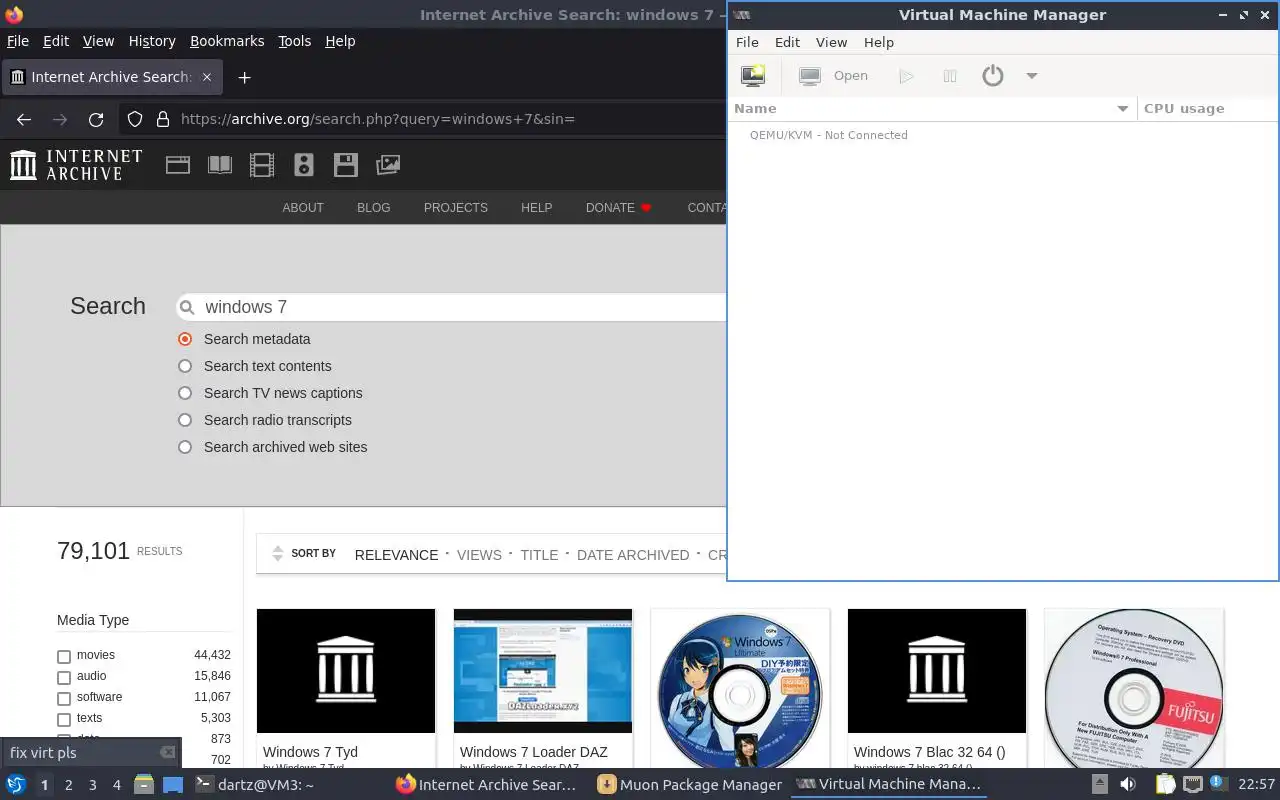The height and width of the screenshot is (800, 1280).
Task: Open the Lubuntu start menu icon
Action: click(x=16, y=785)
